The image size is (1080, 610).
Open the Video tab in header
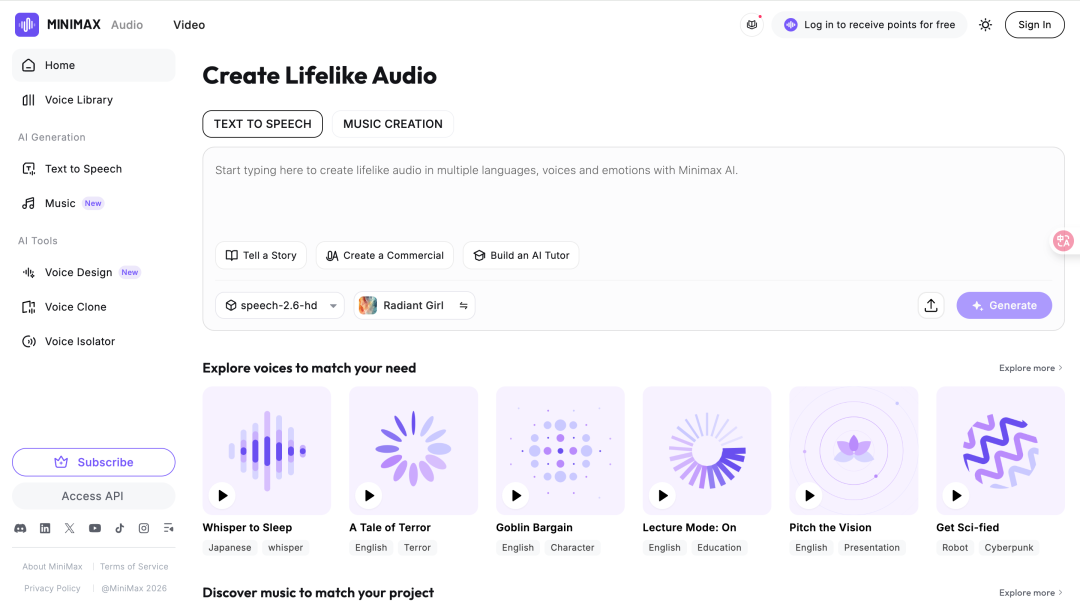(x=189, y=25)
